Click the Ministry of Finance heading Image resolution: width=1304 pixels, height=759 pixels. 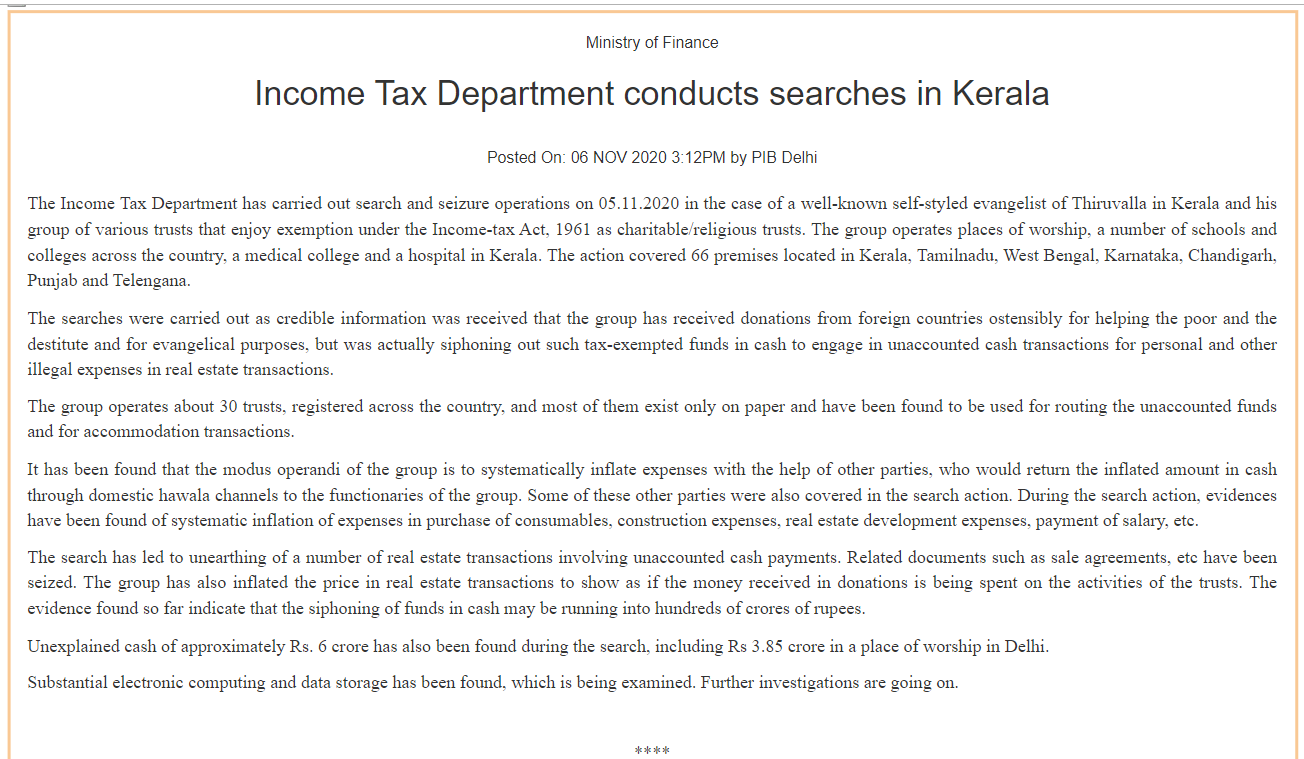coord(652,42)
